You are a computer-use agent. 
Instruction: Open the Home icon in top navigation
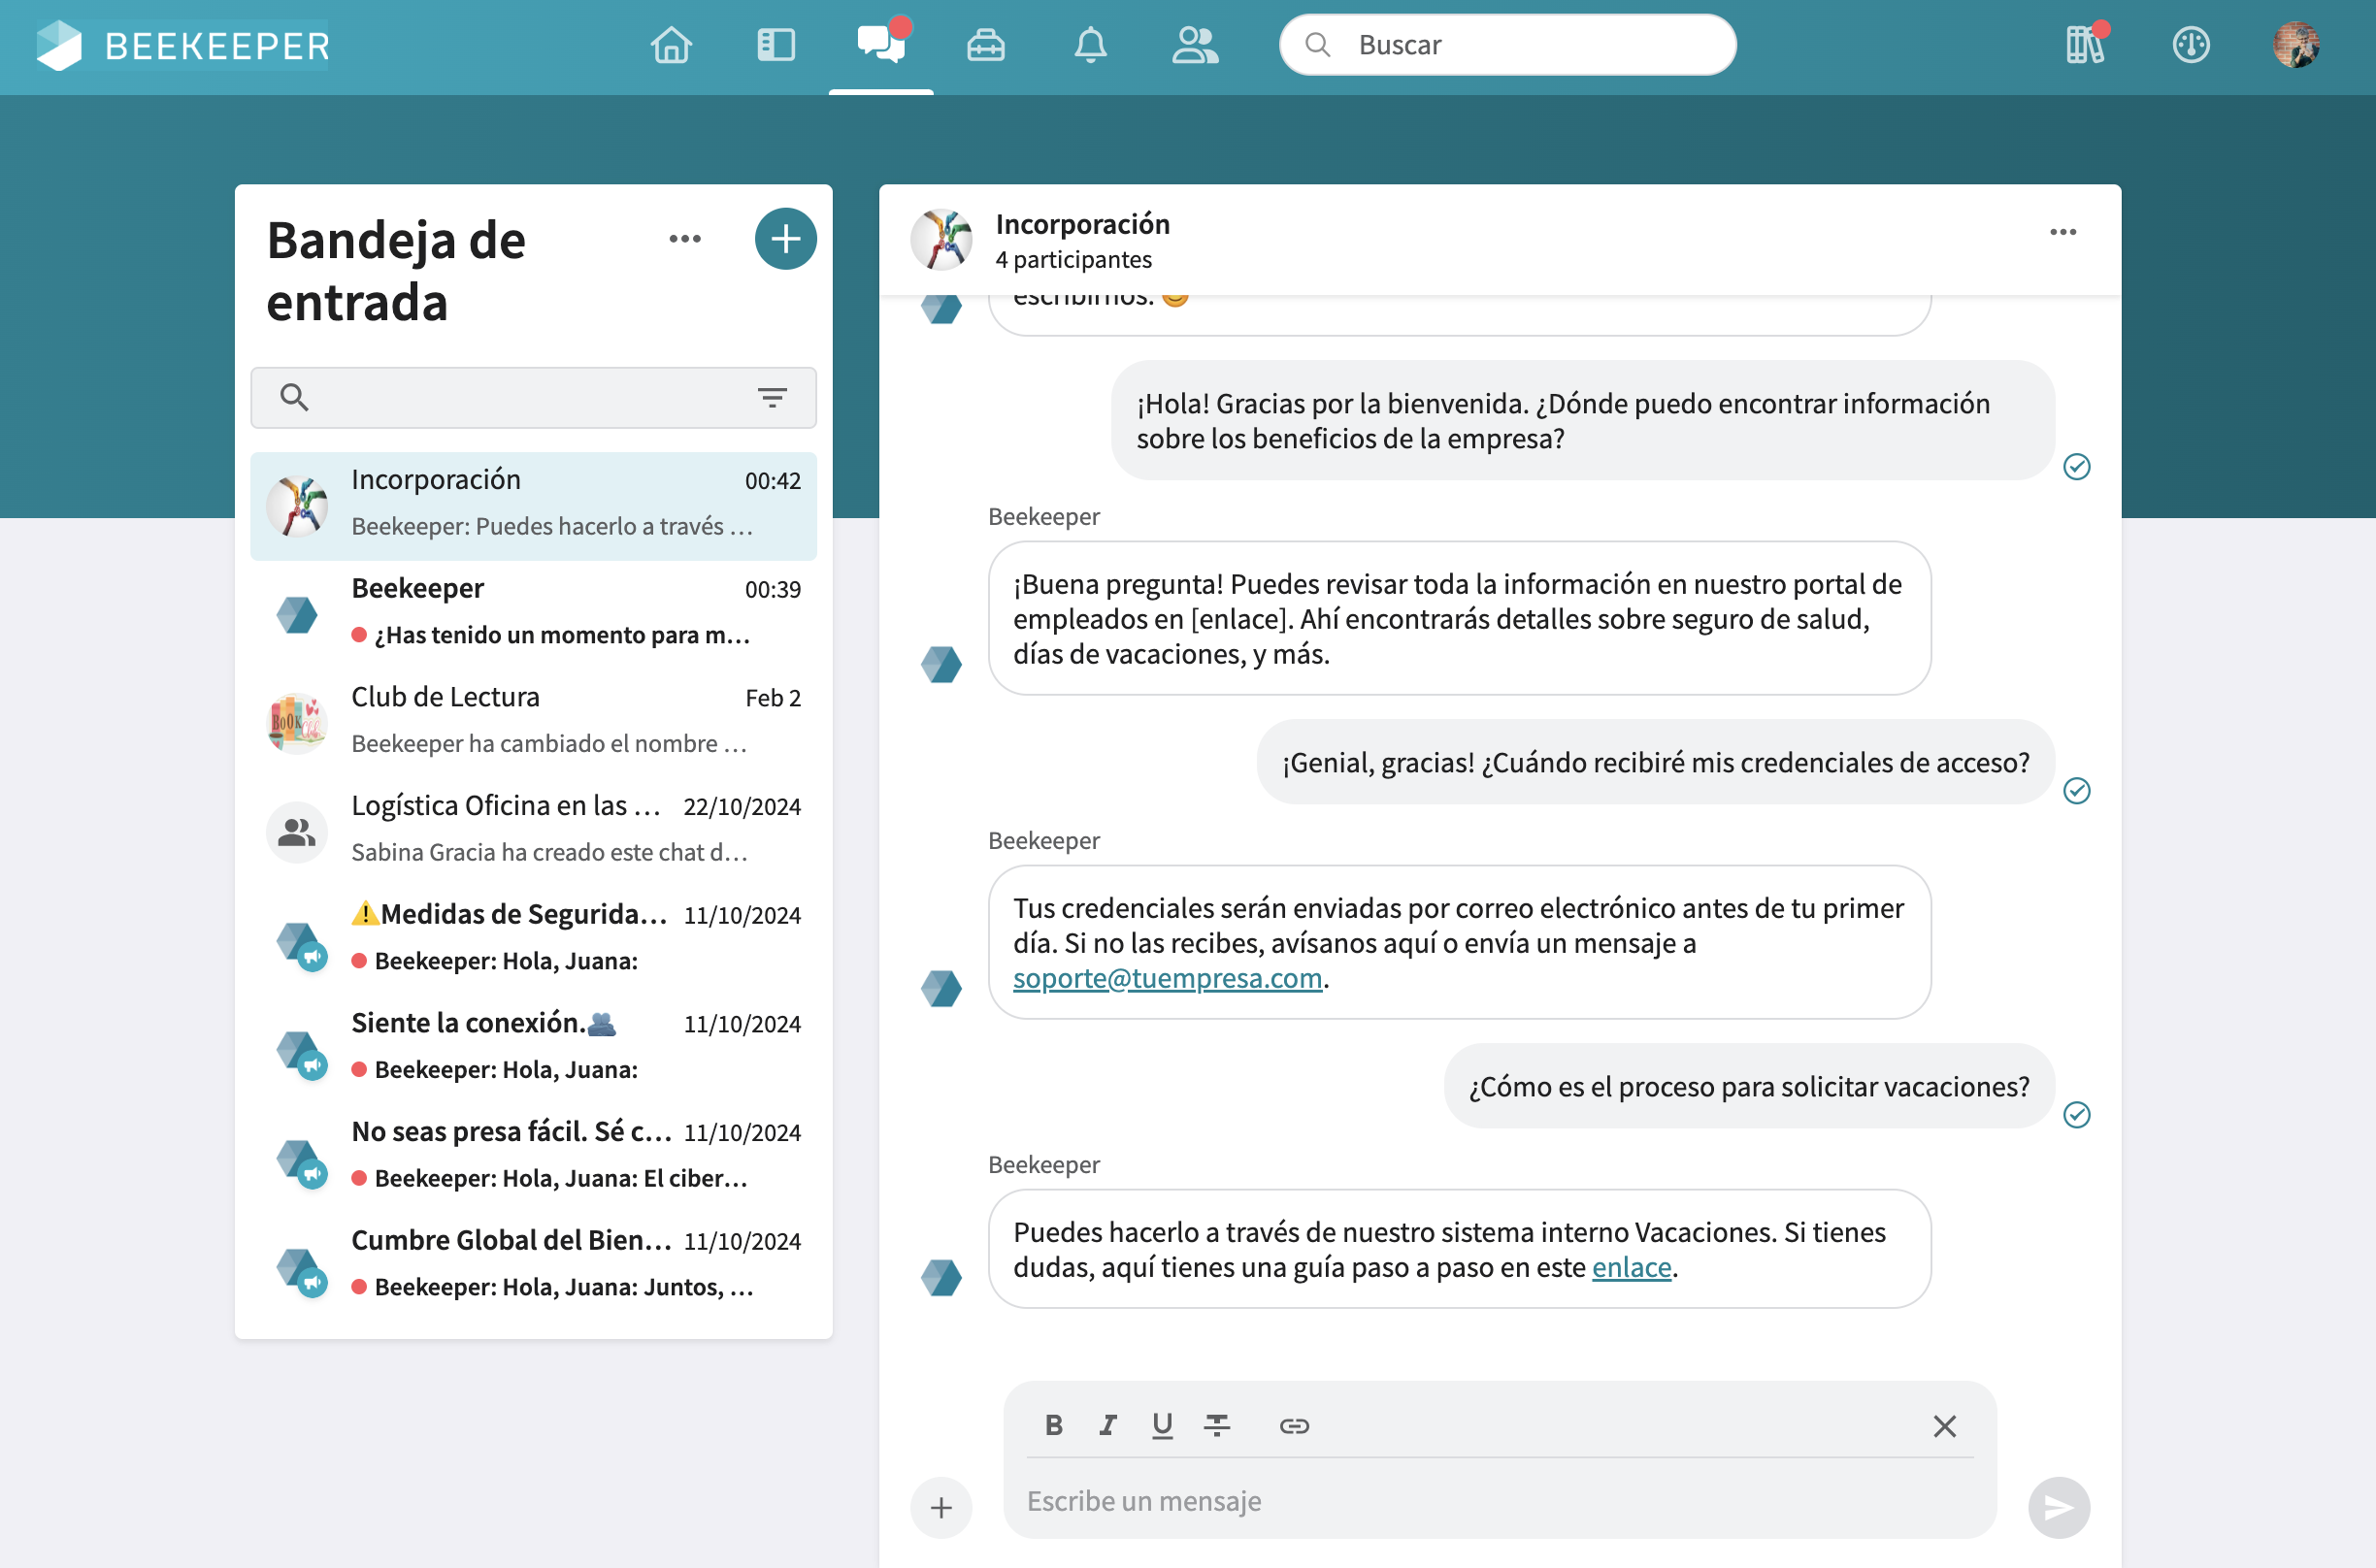[x=671, y=45]
